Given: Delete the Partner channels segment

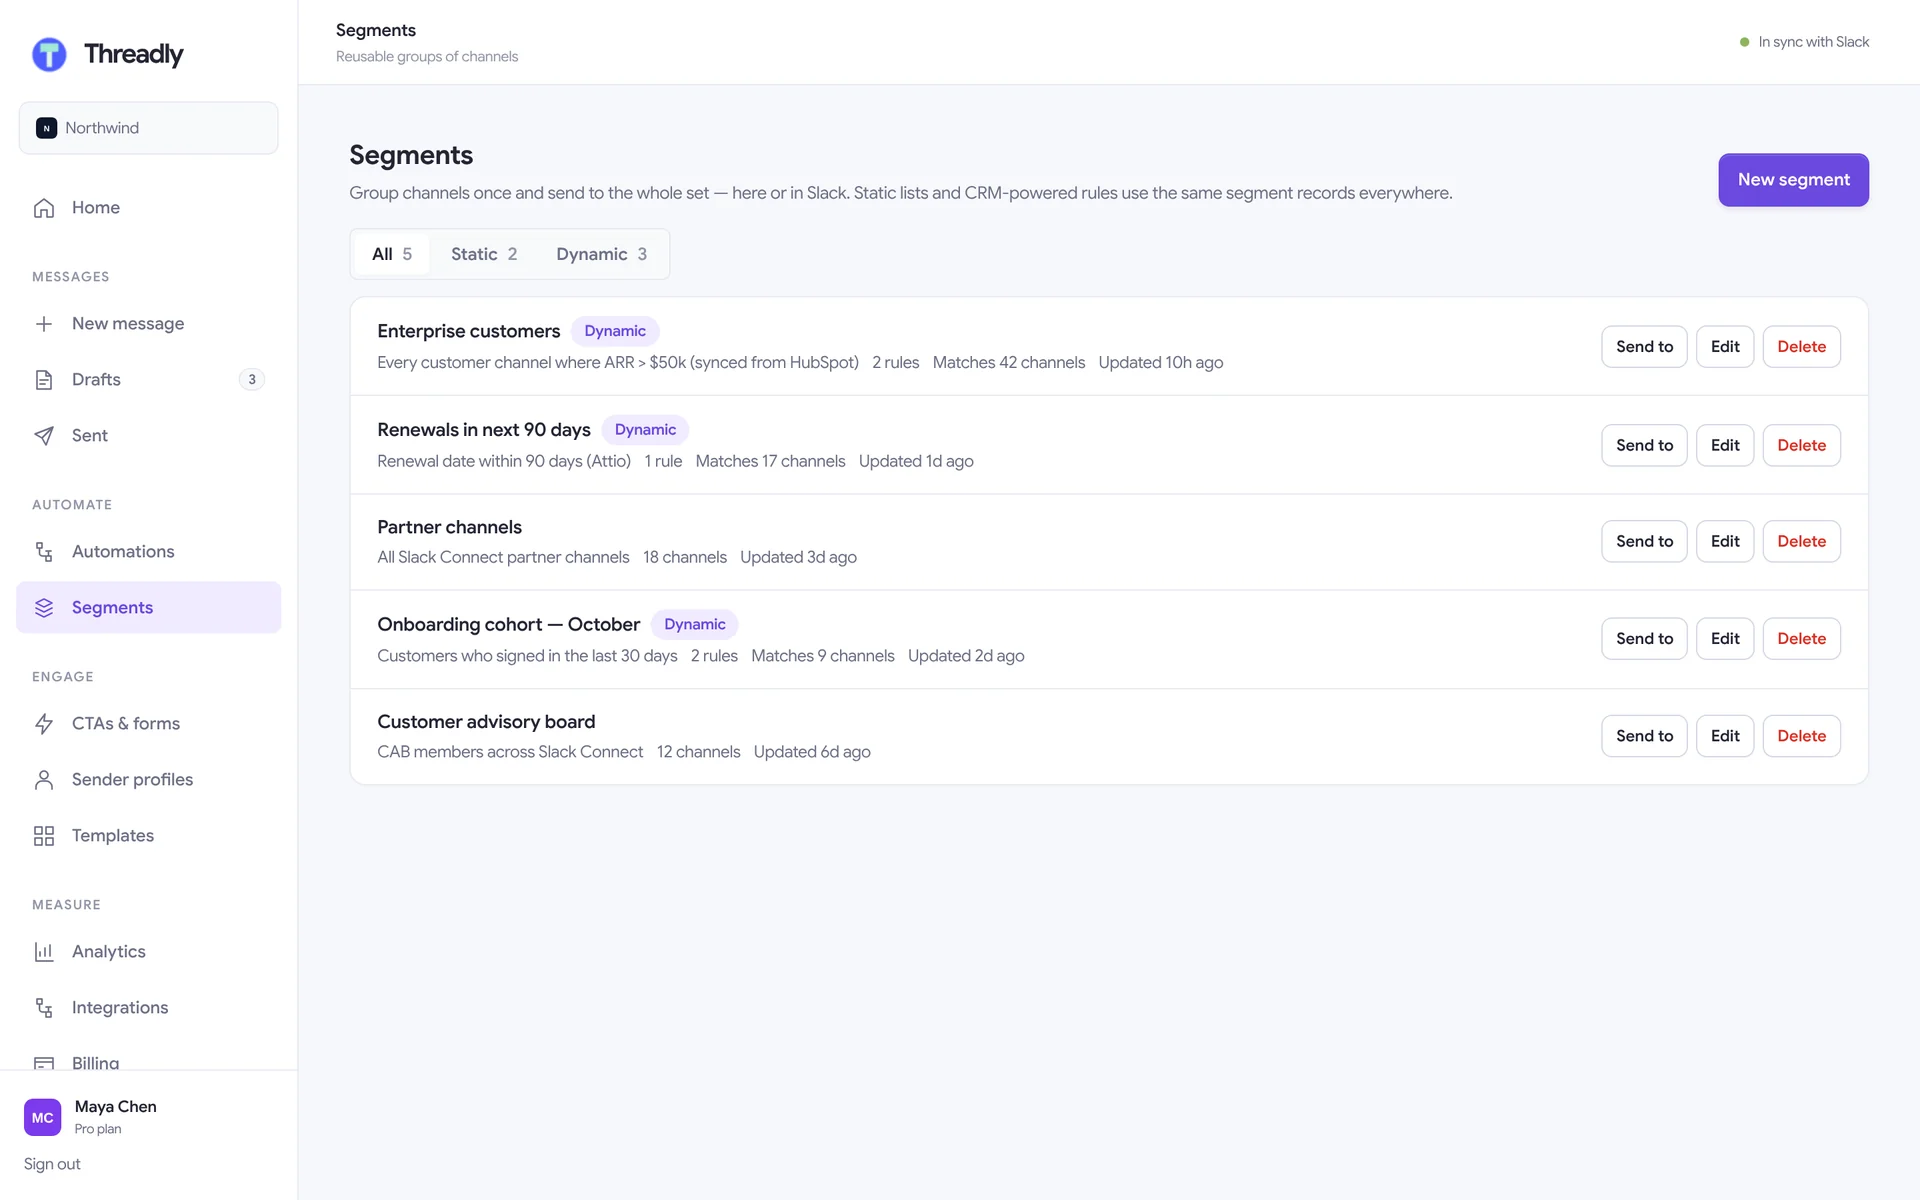Looking at the screenshot, I should [1801, 541].
